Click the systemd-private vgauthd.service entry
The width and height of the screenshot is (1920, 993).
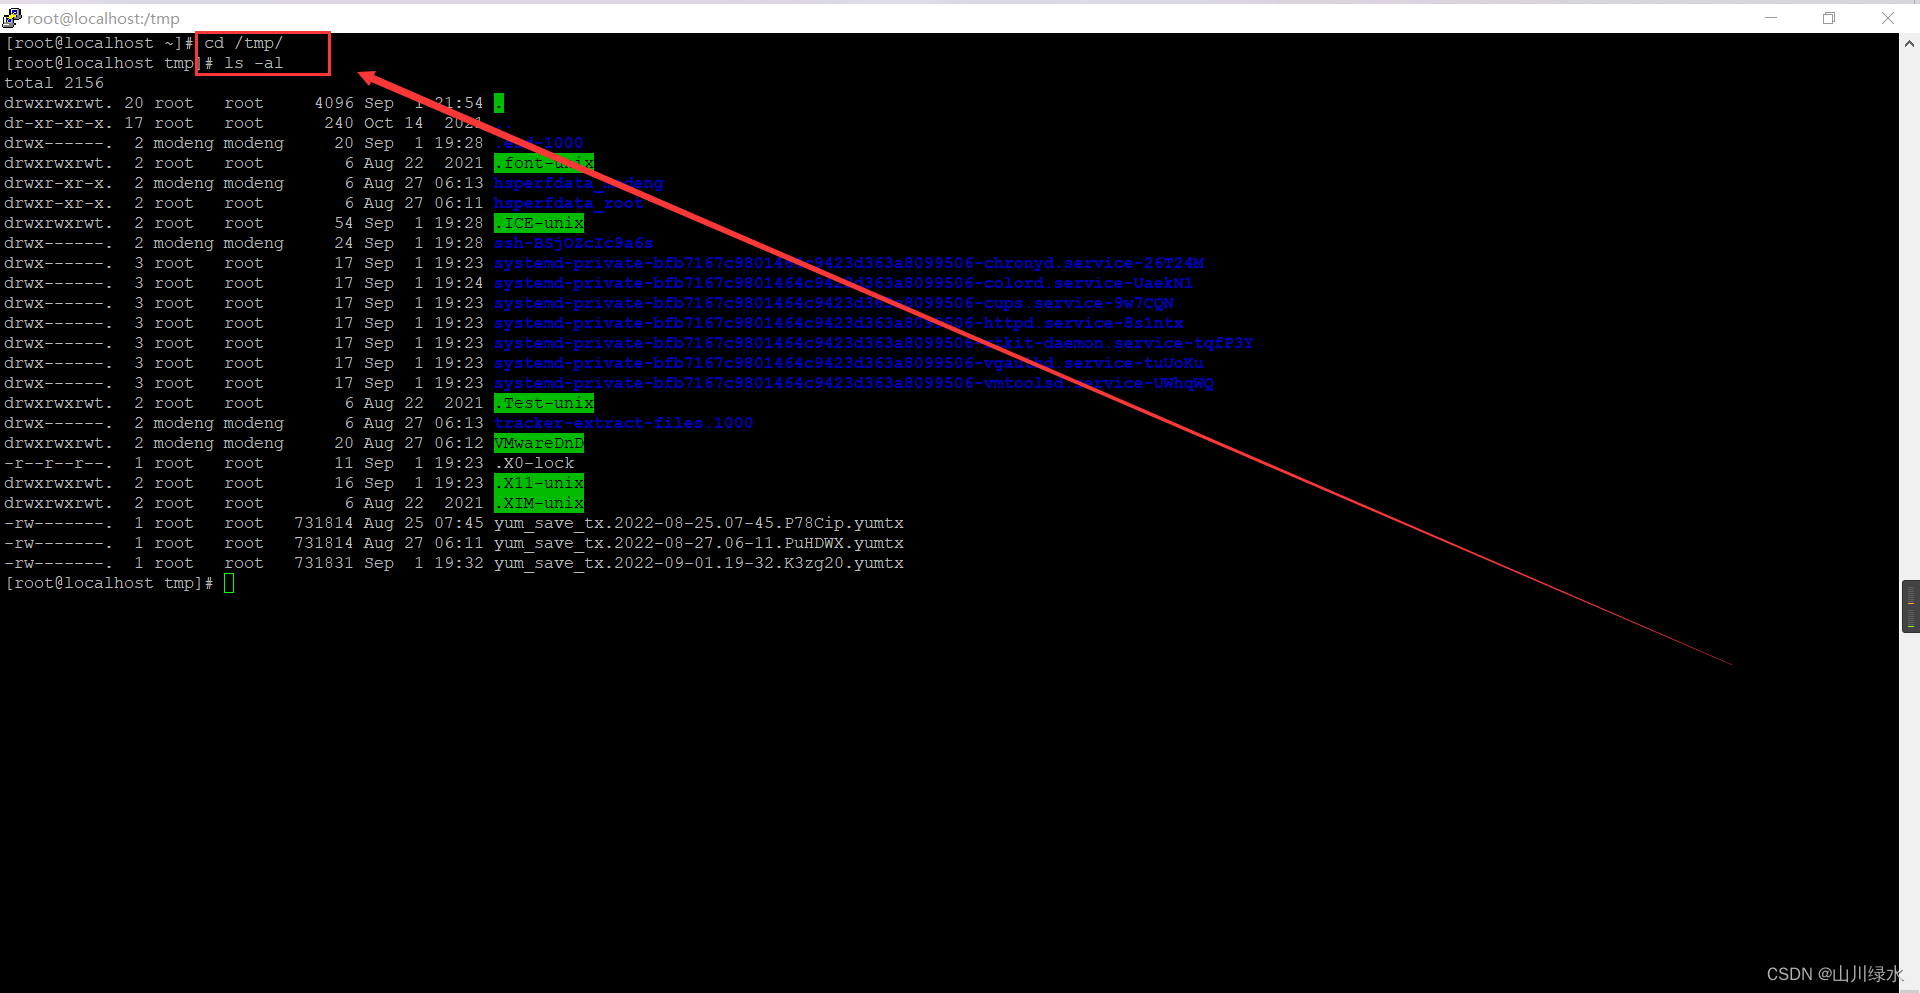pos(849,363)
